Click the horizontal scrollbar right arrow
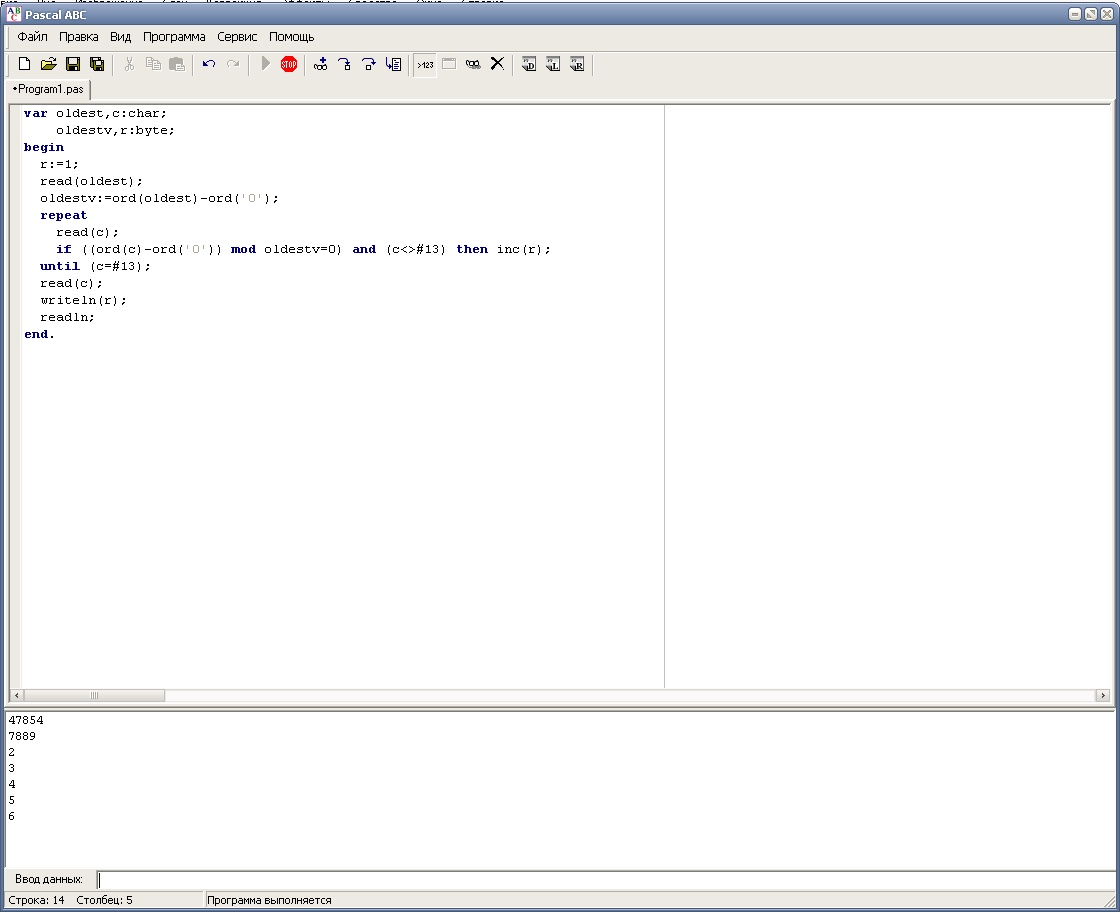Screen dimensions: 1120x912 1102,696
